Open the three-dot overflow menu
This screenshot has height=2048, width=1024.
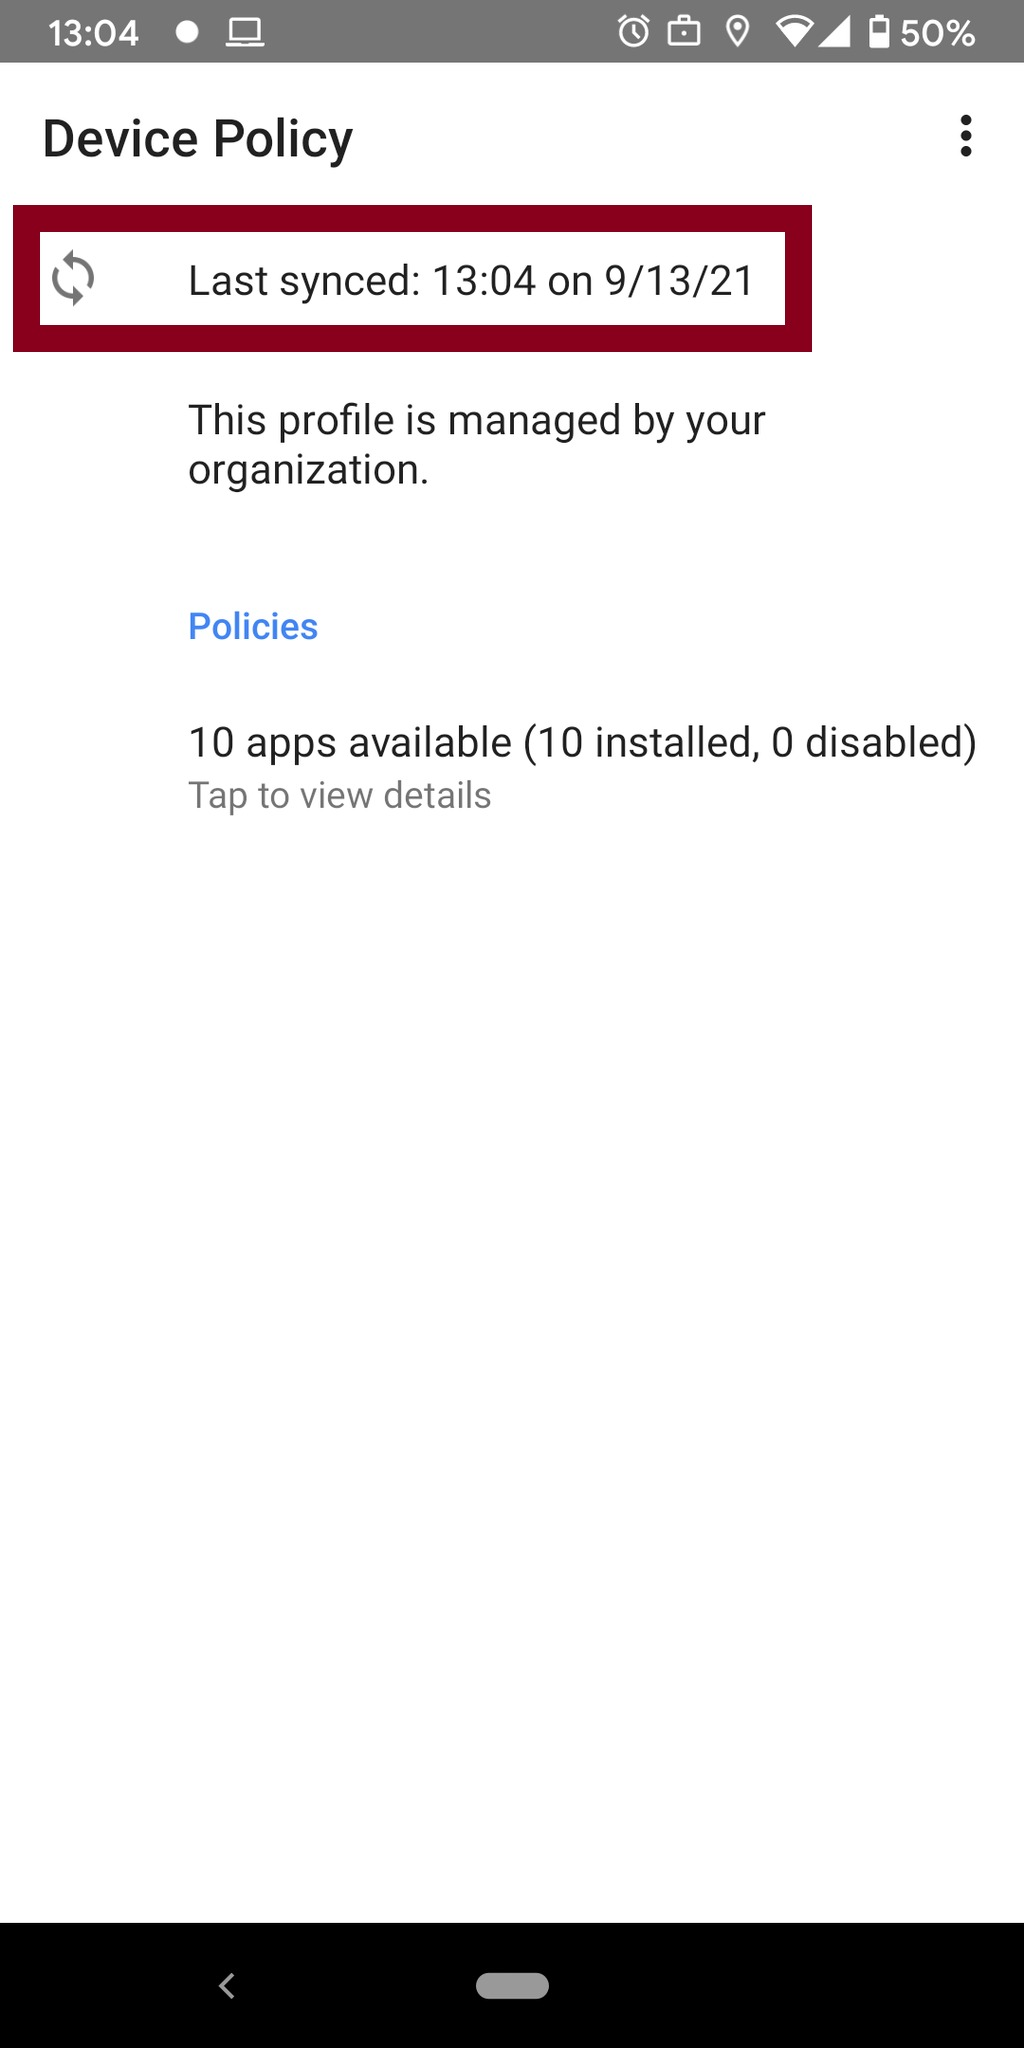(x=965, y=136)
